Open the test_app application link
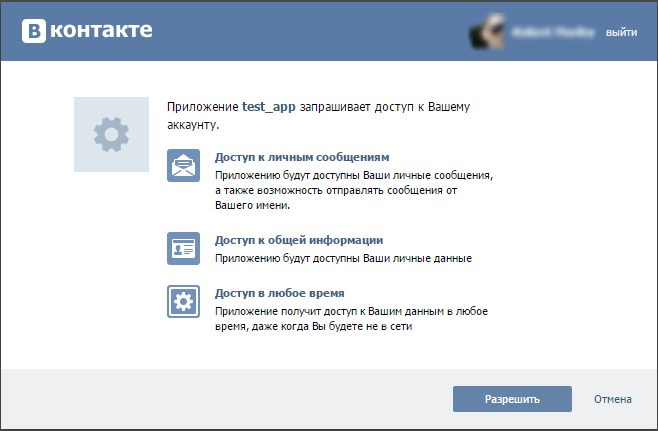The width and height of the screenshot is (658, 431). pyautogui.click(x=269, y=107)
